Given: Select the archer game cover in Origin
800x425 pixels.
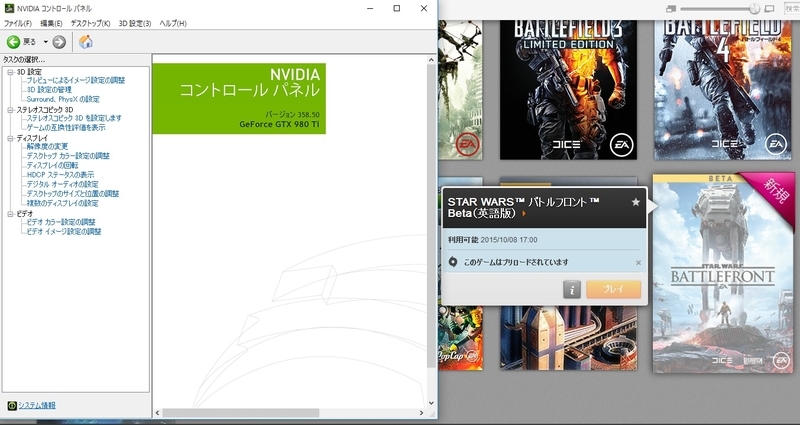Looking at the screenshot, I should [x=460, y=90].
